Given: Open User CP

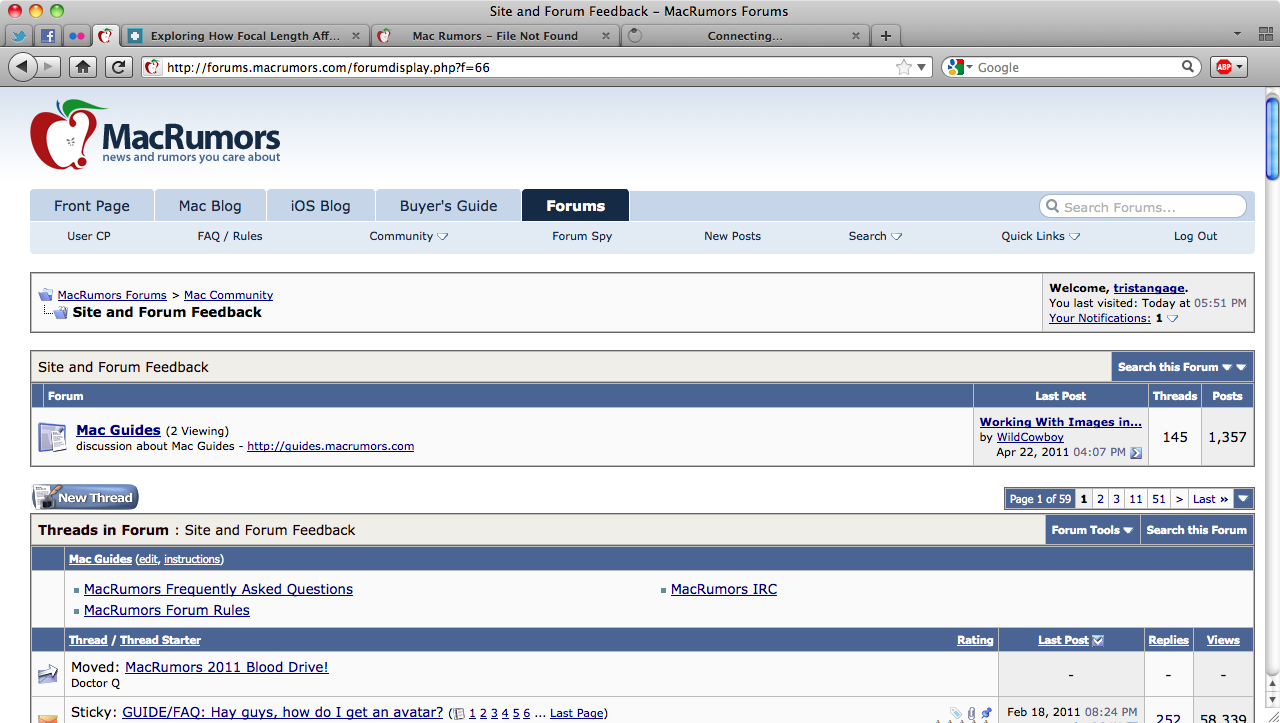Looking at the screenshot, I should (89, 236).
